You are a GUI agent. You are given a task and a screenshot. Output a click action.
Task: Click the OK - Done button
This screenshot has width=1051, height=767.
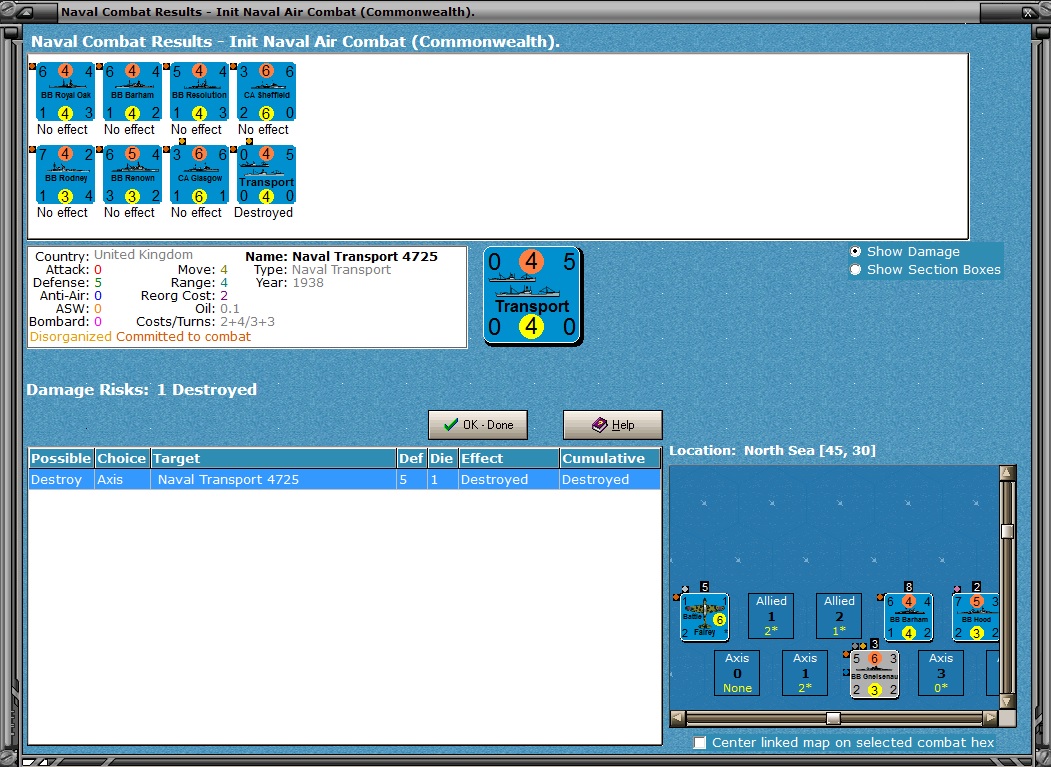(x=478, y=425)
